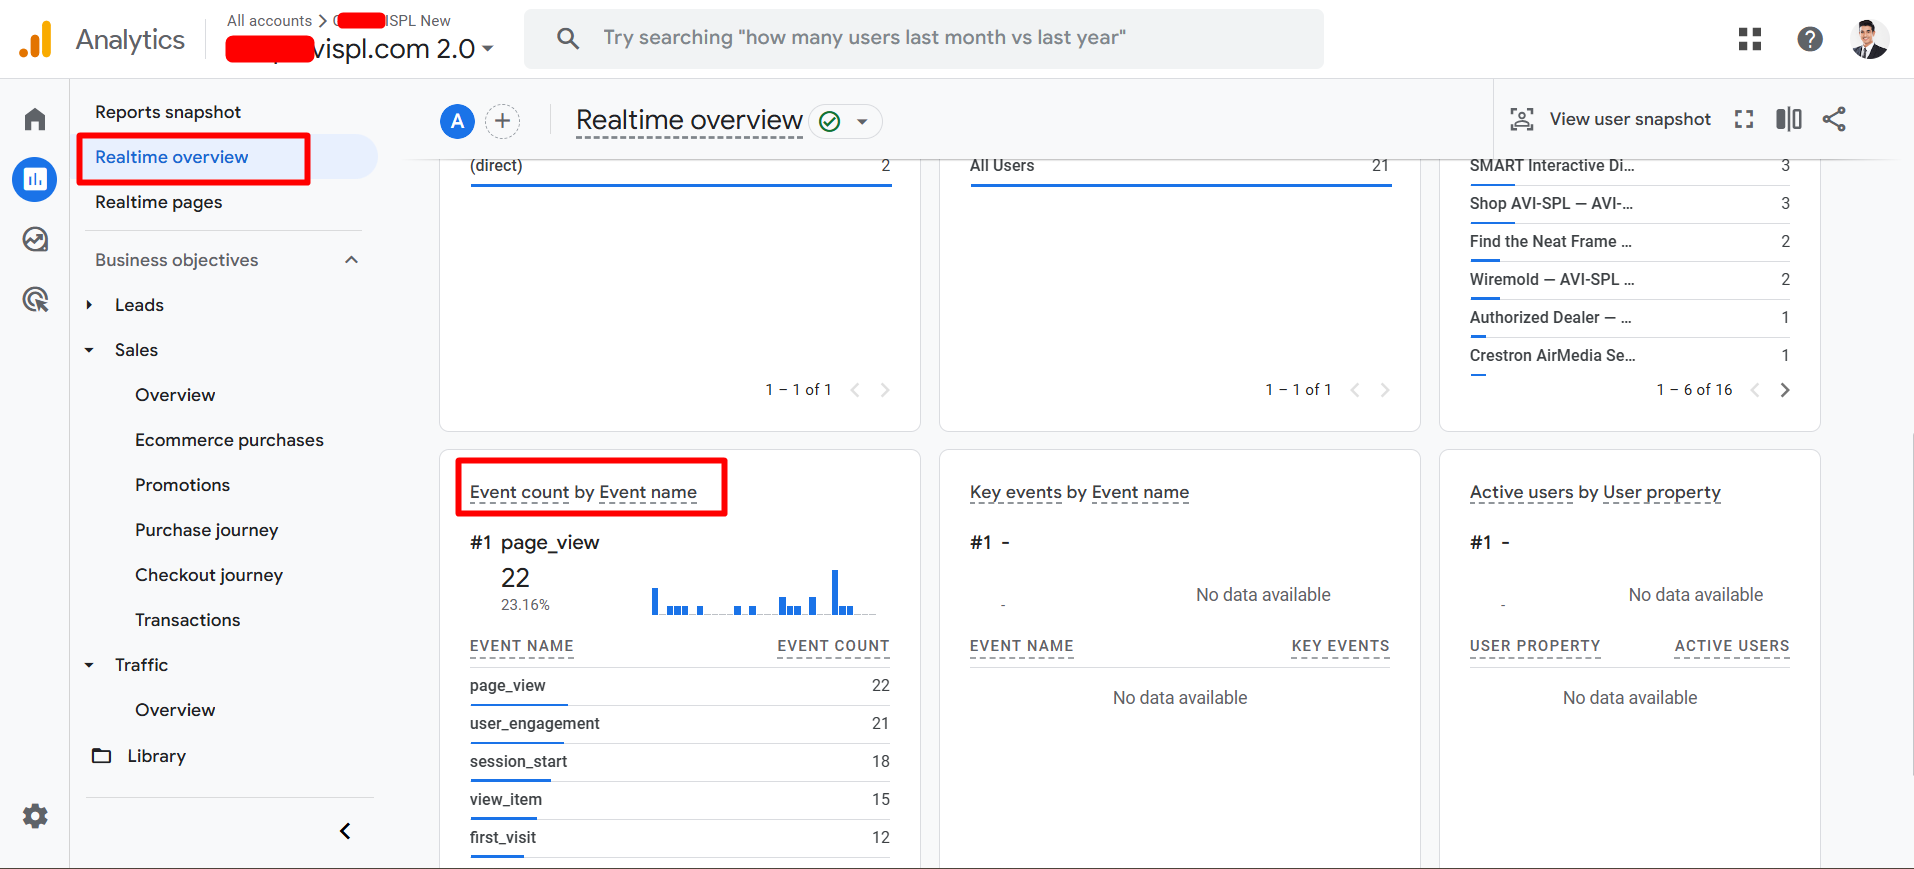Open the Realtime overview status dropdown
The height and width of the screenshot is (869, 1914).
click(x=861, y=122)
